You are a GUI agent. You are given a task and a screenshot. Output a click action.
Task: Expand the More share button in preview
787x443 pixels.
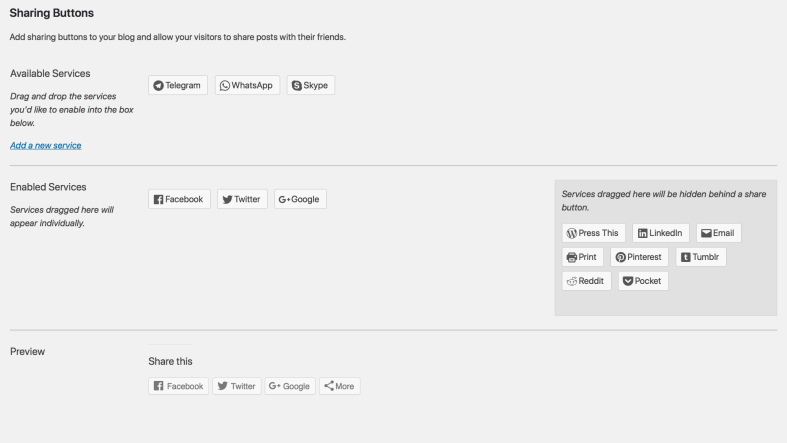click(340, 386)
